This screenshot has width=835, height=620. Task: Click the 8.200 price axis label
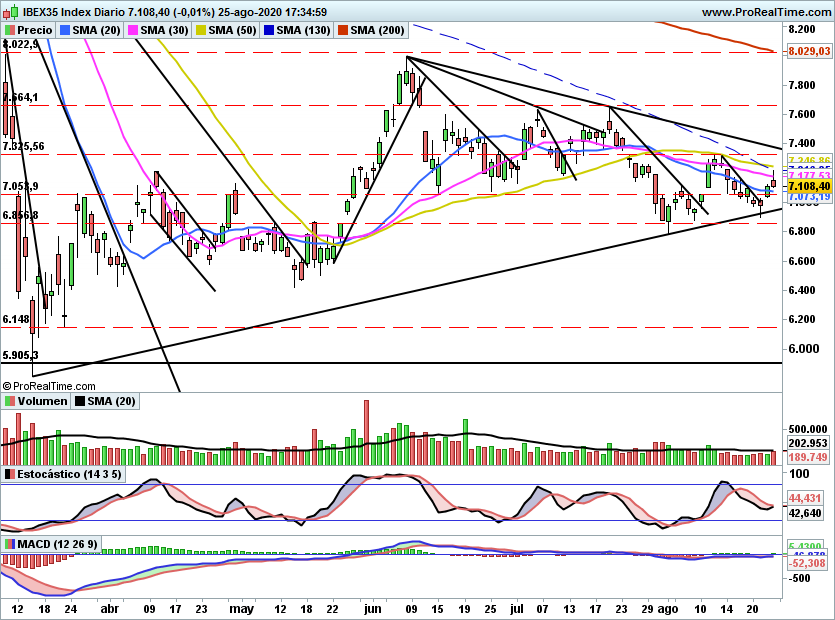802,29
